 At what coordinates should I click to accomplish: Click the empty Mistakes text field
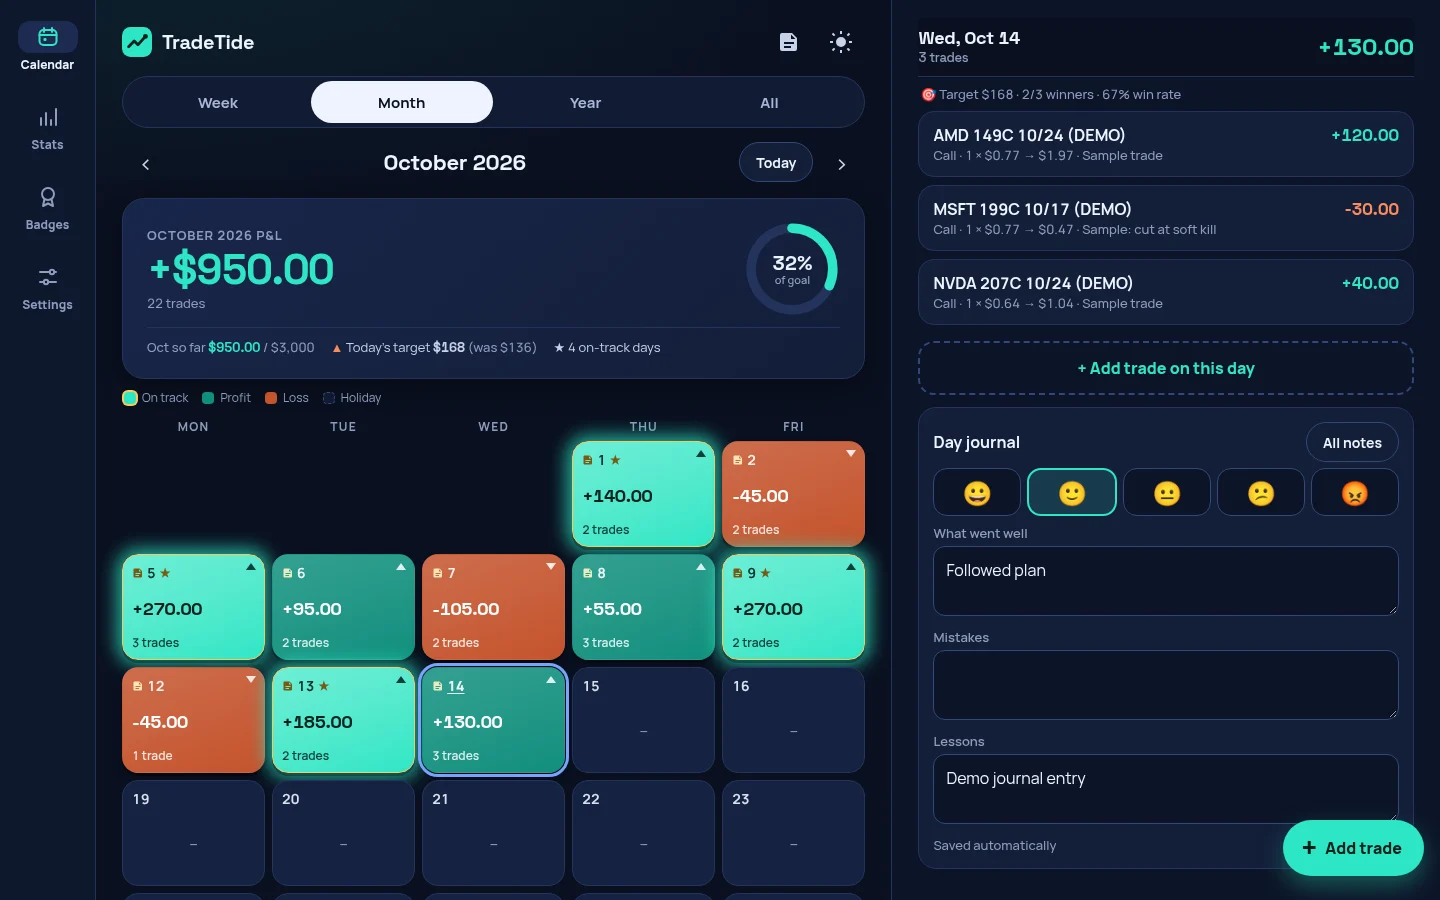click(x=1166, y=685)
